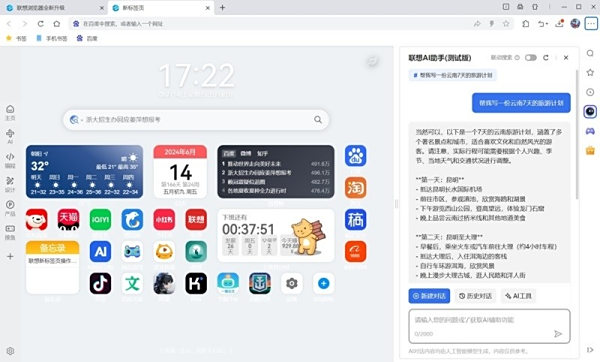Open the blue AI shortcut tile
Image resolution: width=600 pixels, height=362 pixels.
tap(100, 251)
